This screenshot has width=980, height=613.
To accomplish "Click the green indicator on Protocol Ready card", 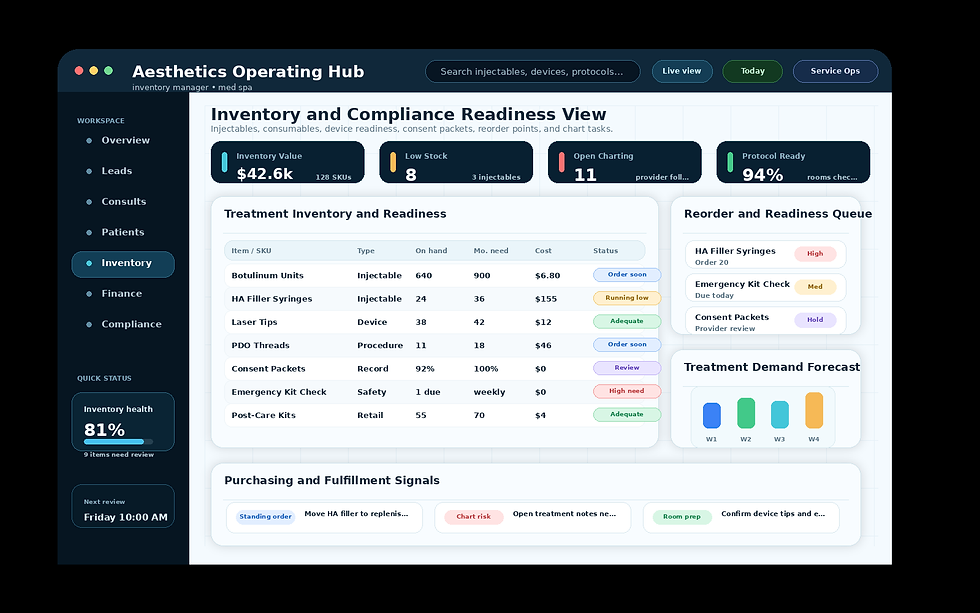I will click(730, 162).
